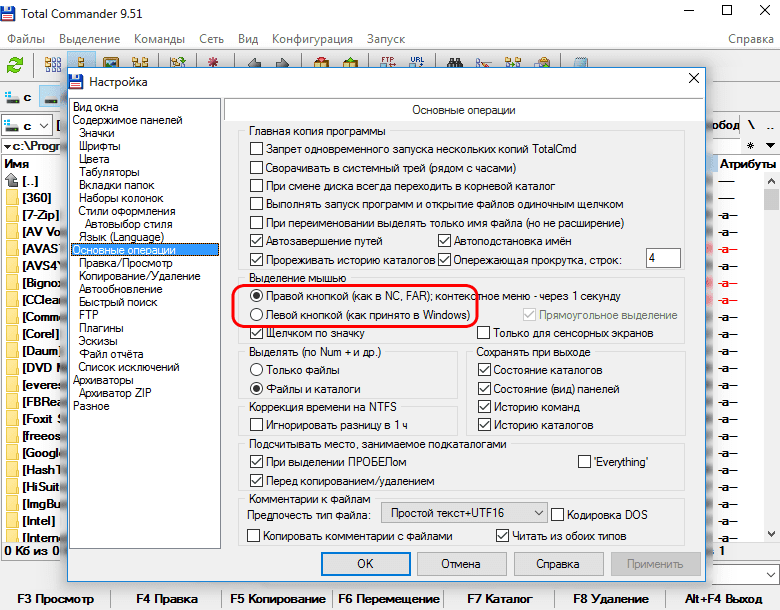The width and height of the screenshot is (780, 610).
Task: Click the F5 Копирование button
Action: point(278,599)
